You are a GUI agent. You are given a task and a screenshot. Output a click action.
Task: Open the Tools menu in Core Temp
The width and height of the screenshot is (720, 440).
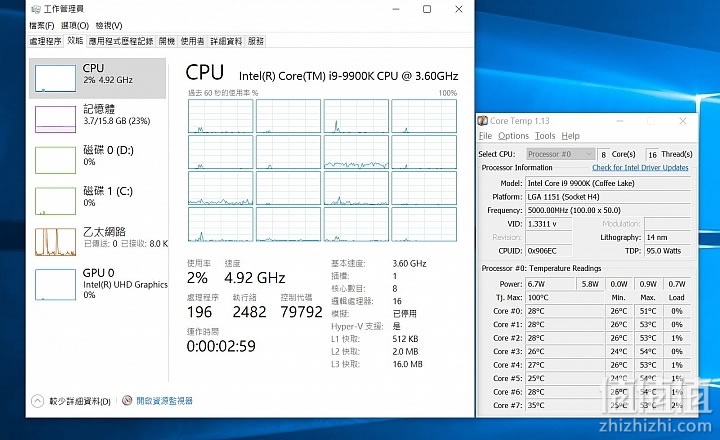pyautogui.click(x=545, y=136)
